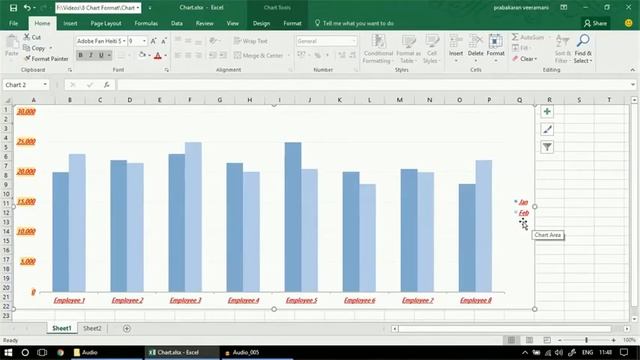Open Cell Styles gallery

pyautogui.click(x=431, y=49)
